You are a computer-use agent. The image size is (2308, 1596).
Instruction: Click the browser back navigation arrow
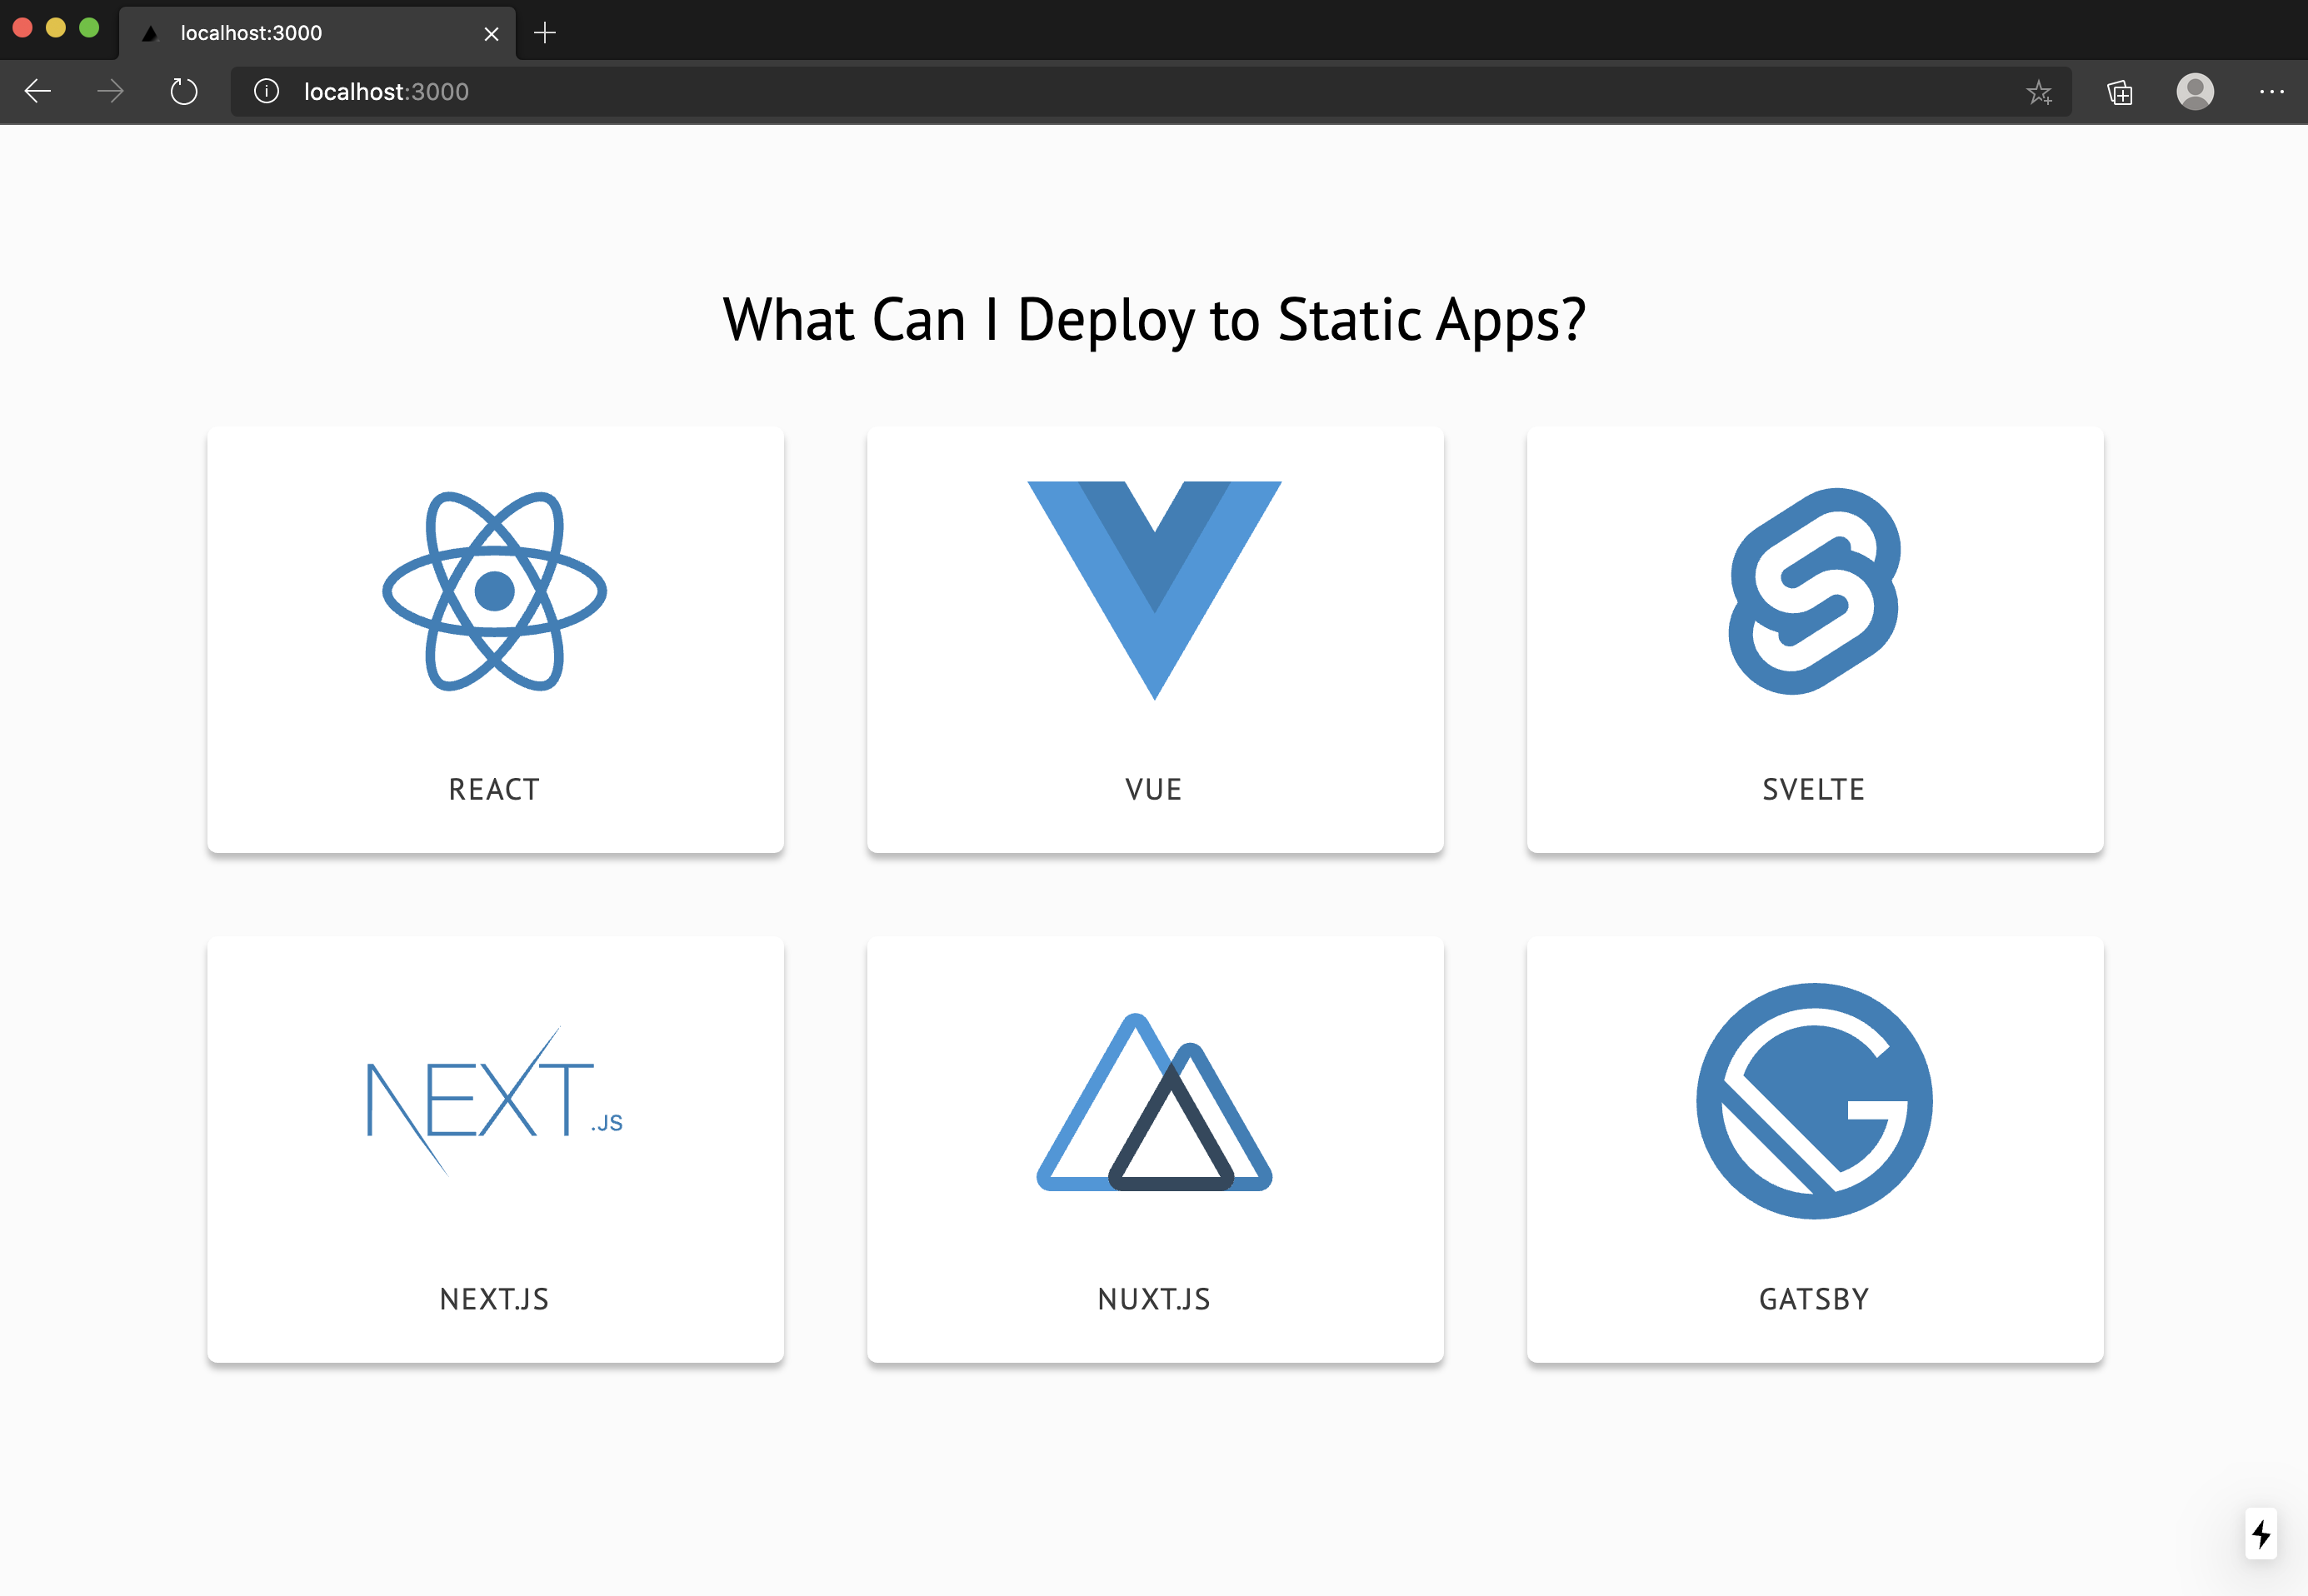(38, 91)
